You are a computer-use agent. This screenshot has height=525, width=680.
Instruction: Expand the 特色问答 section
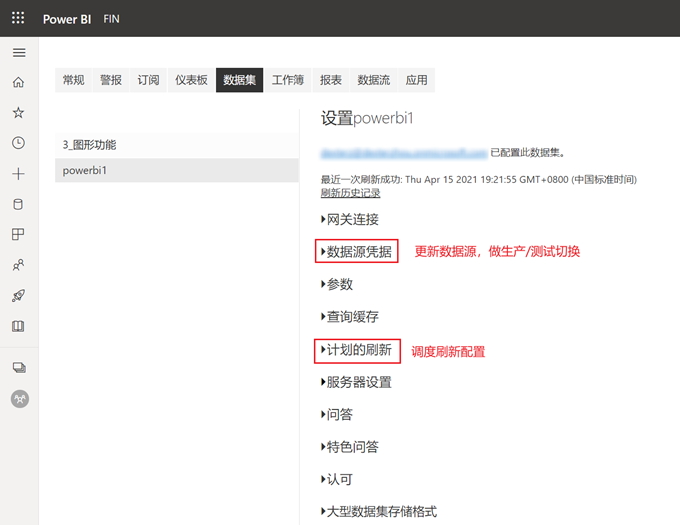tap(350, 447)
